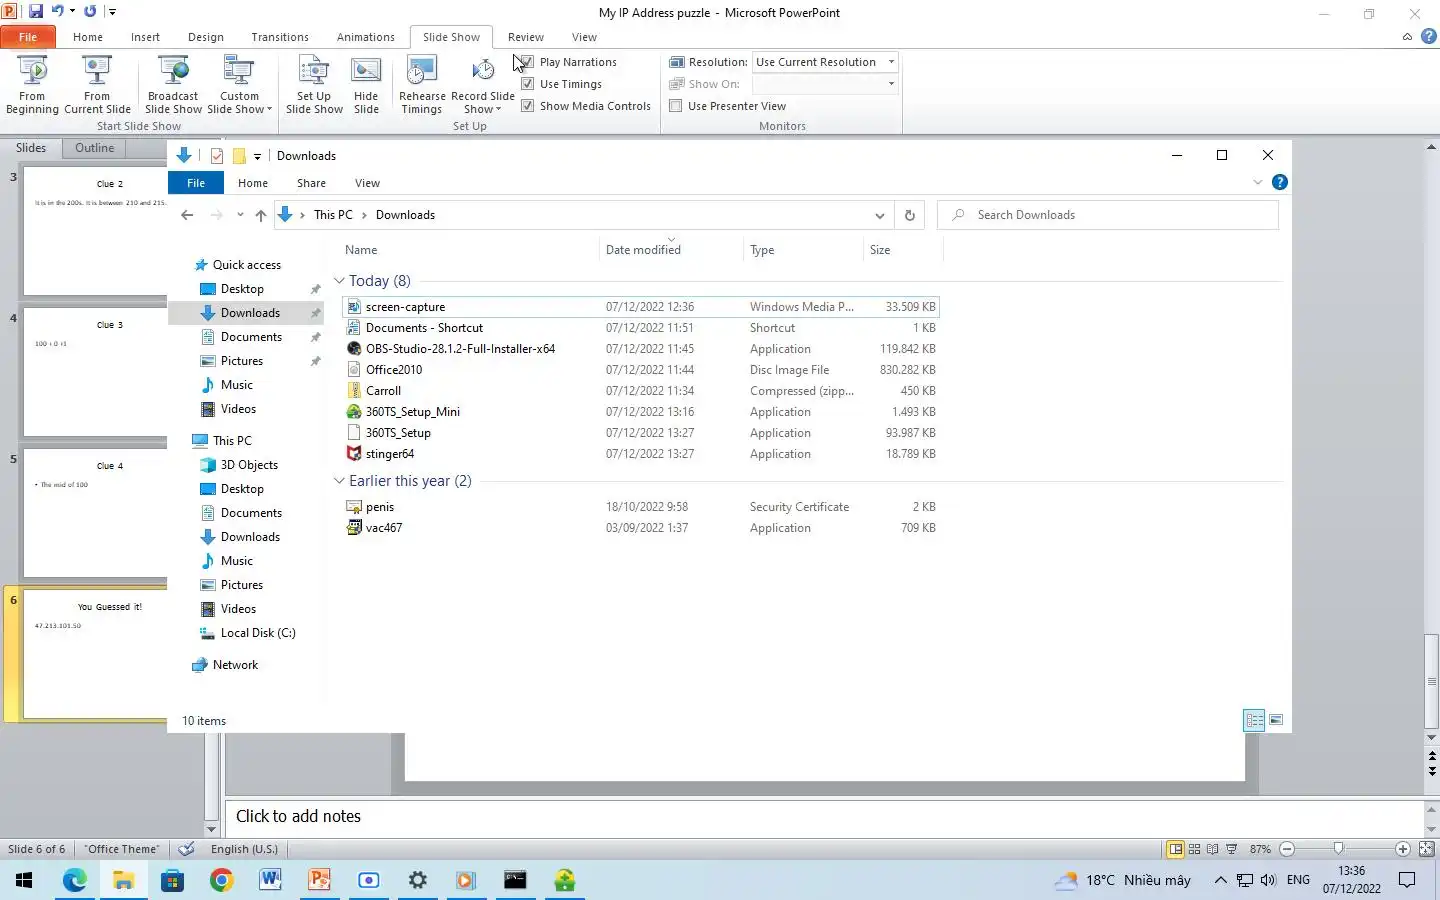The image size is (1440, 900).
Task: Collapse the Today (8) group
Action: [x=339, y=281]
